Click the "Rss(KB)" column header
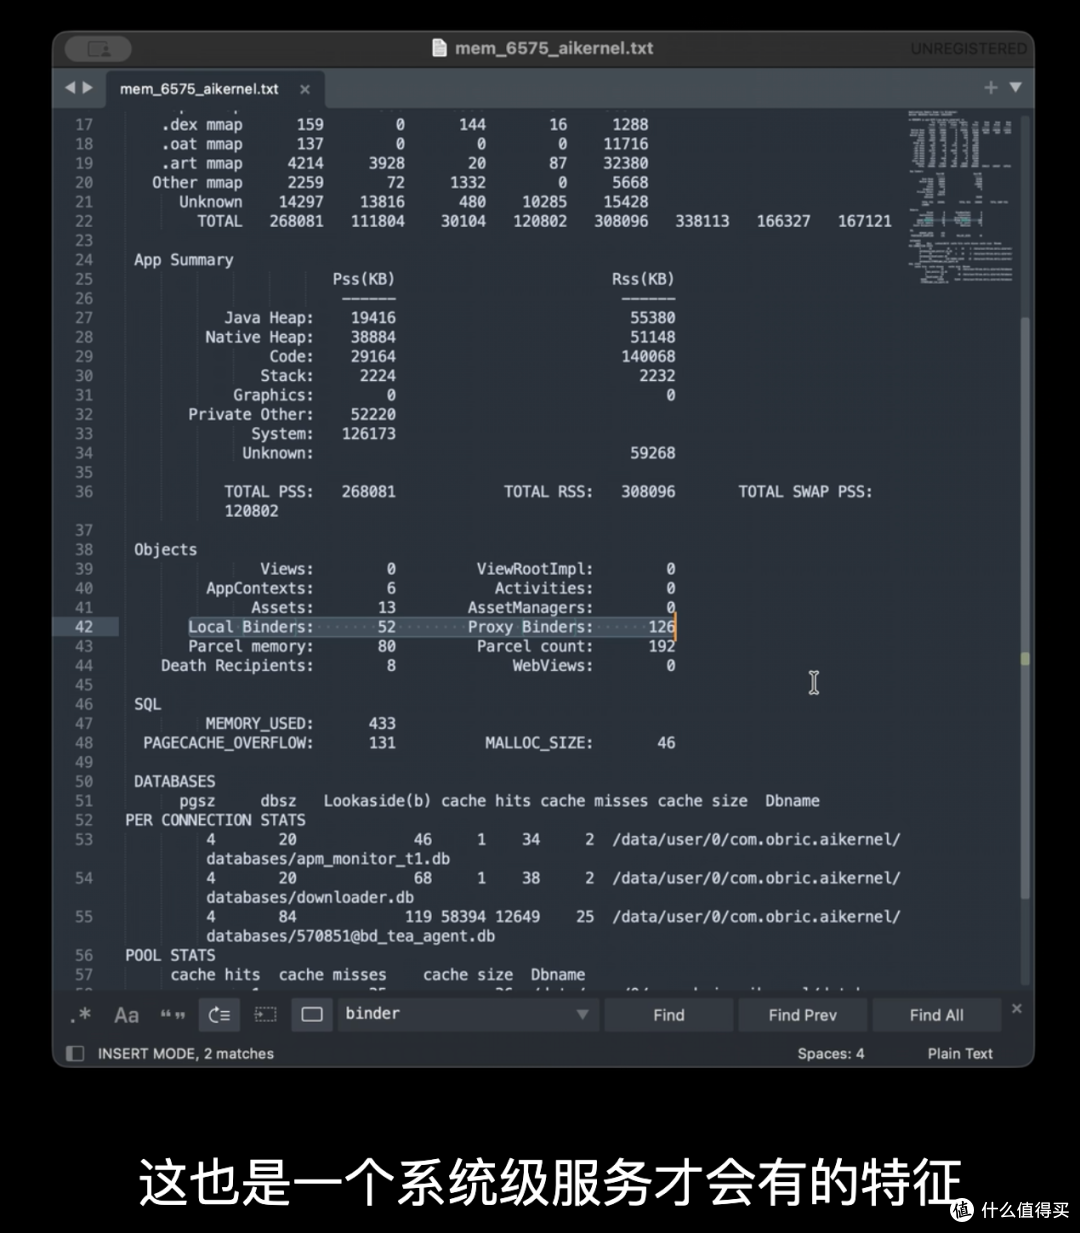Image resolution: width=1080 pixels, height=1233 pixels. coord(643,279)
